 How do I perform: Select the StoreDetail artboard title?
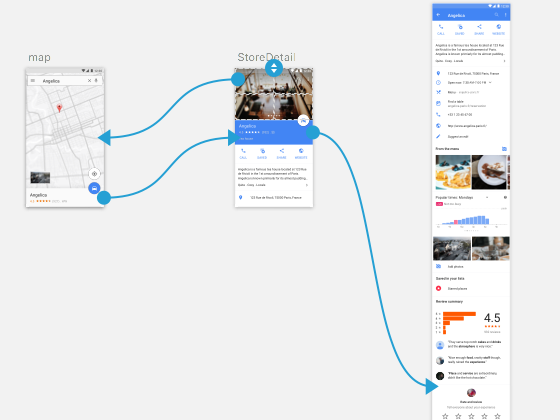tap(266, 57)
